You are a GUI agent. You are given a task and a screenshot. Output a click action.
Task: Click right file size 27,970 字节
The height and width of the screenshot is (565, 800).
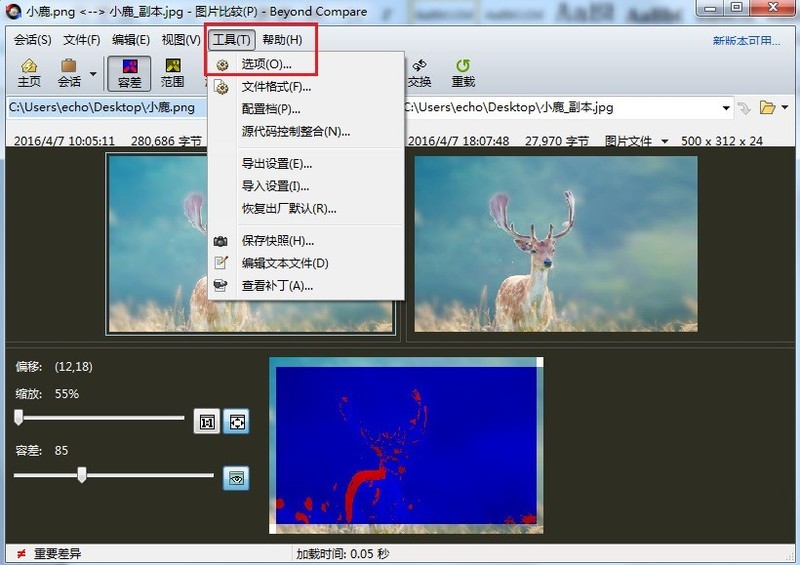tap(557, 141)
